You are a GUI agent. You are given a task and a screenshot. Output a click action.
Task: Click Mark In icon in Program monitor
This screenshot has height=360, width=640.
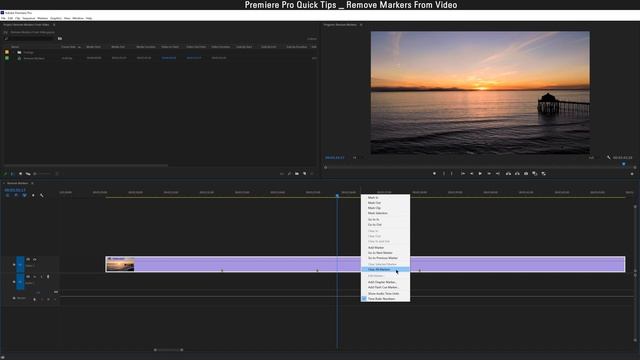point(444,174)
